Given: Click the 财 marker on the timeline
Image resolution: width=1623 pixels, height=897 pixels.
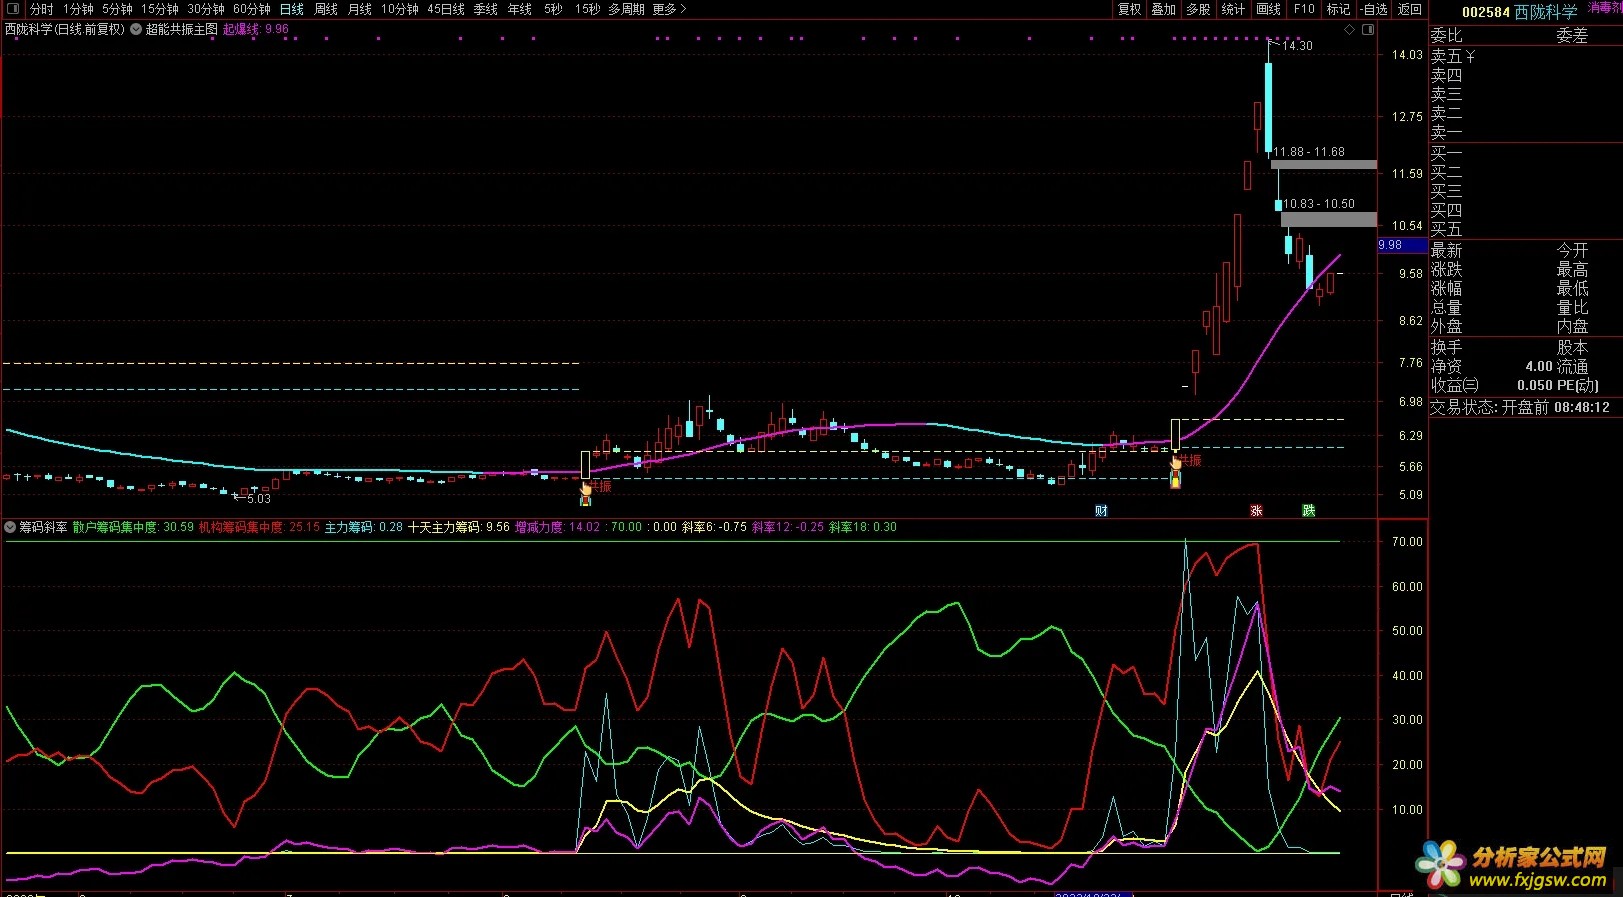Looking at the screenshot, I should 1101,511.
